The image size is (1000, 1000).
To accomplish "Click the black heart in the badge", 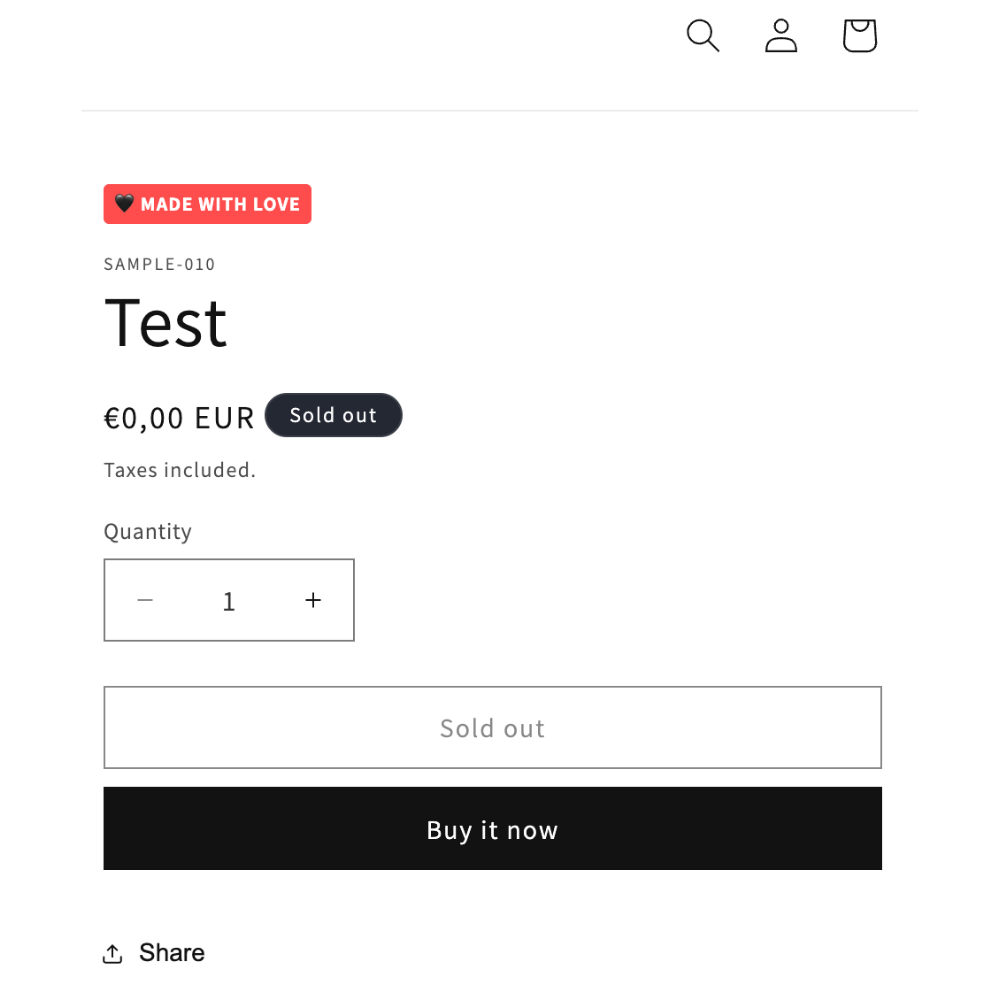I will (x=124, y=203).
